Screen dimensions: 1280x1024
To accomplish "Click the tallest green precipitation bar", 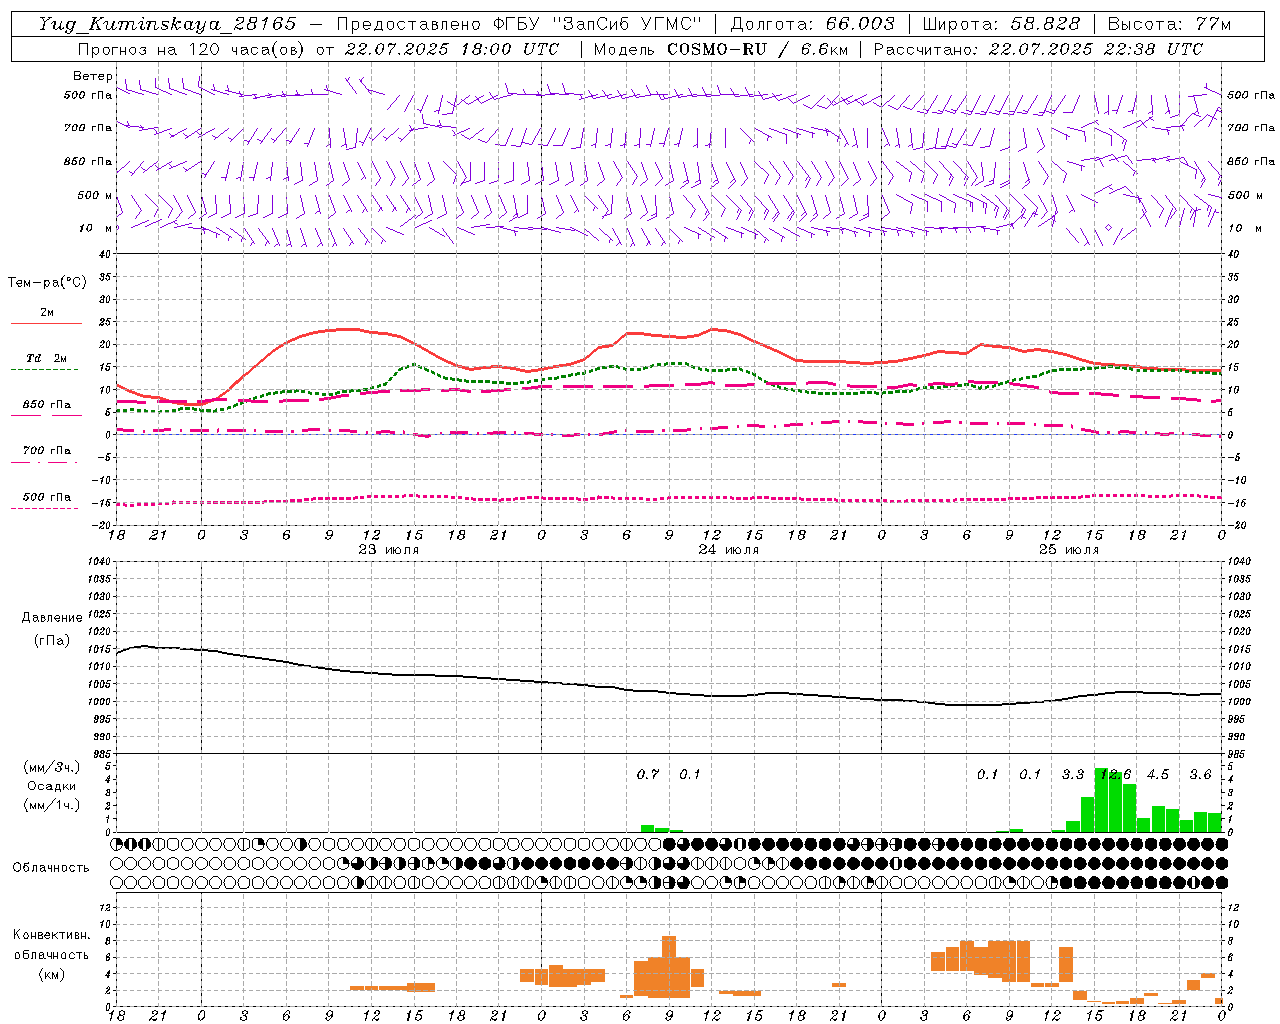I will pos(1101,800).
